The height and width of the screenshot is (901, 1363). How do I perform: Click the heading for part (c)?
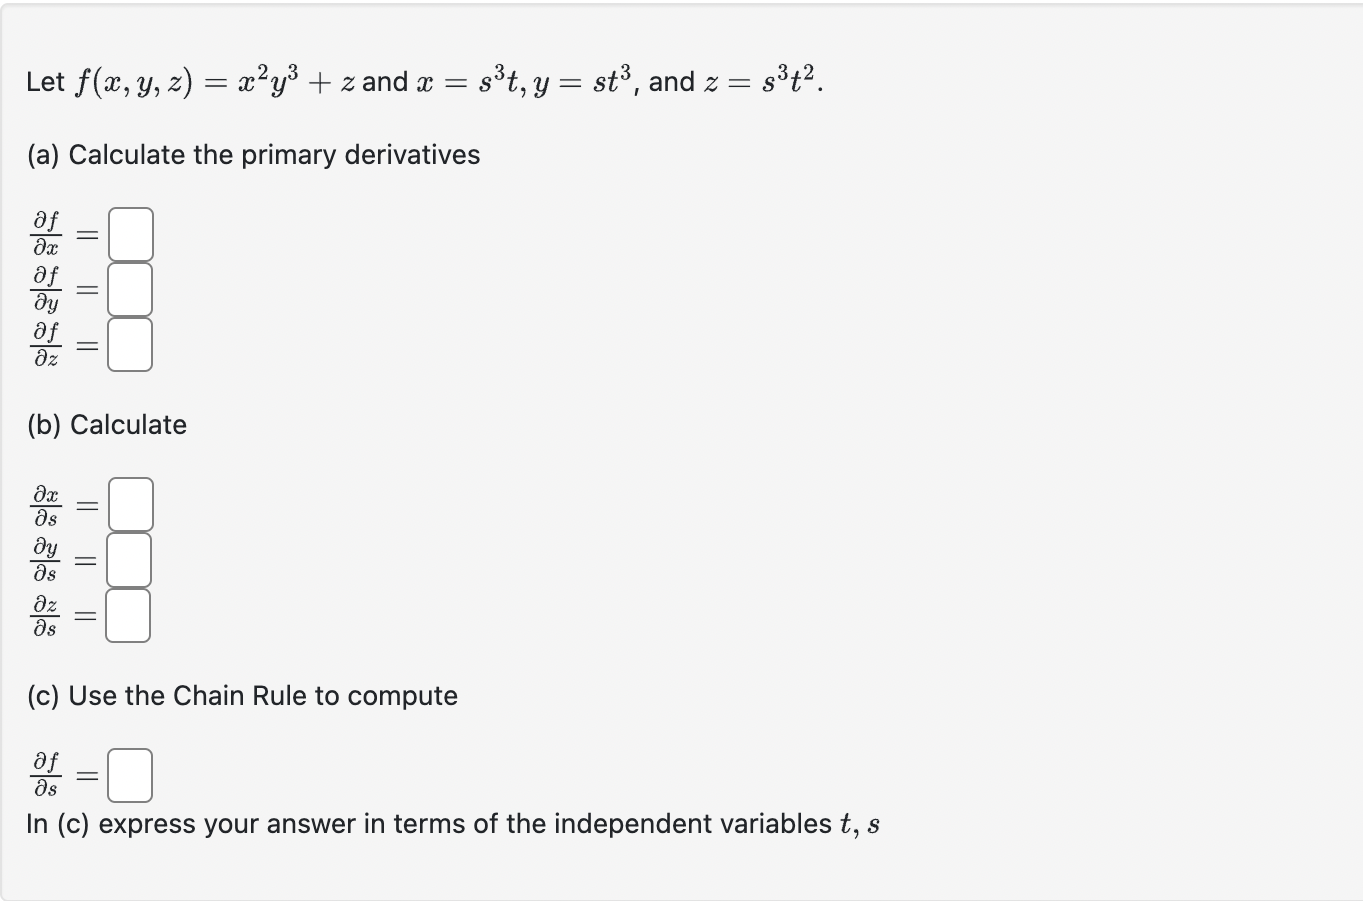242,695
